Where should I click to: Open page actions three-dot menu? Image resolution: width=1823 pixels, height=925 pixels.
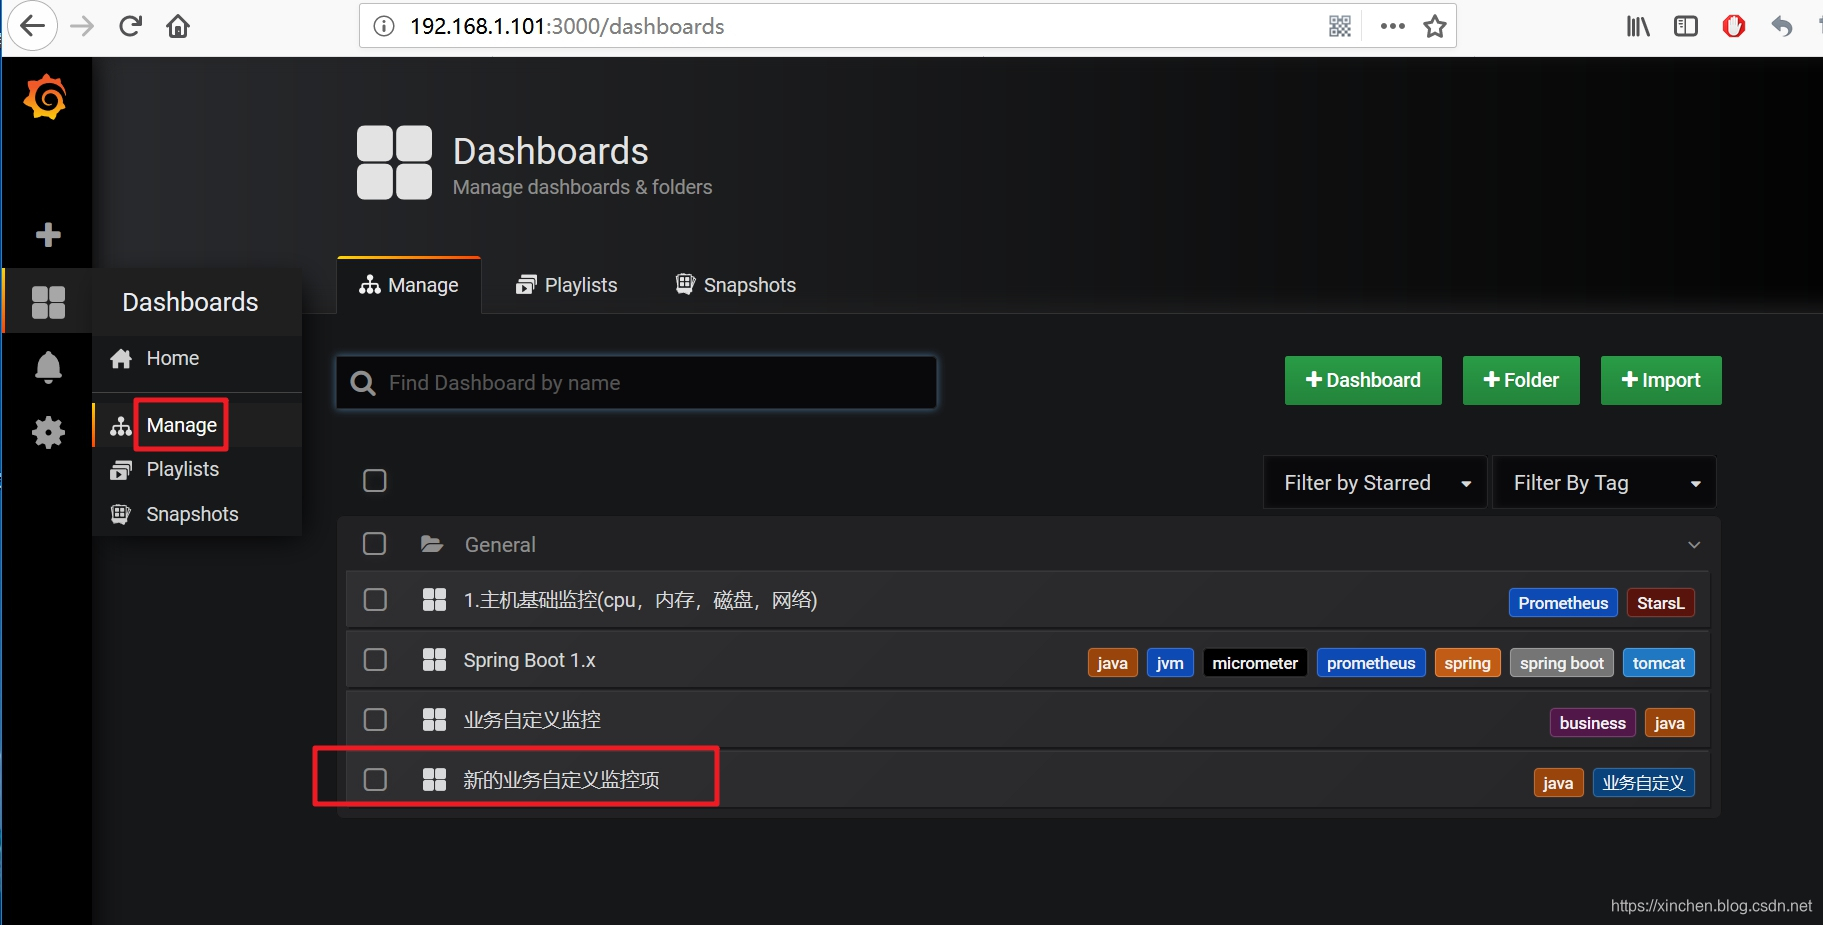pos(1392,26)
